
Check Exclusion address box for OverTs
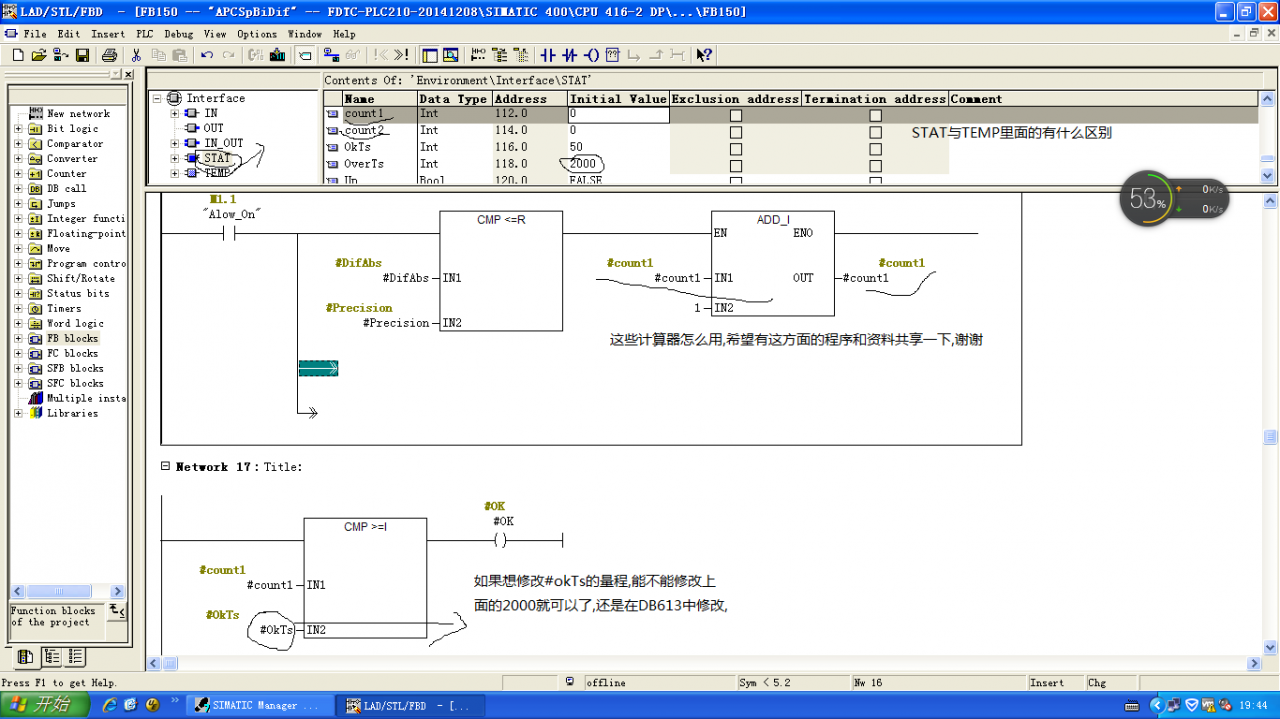point(736,166)
